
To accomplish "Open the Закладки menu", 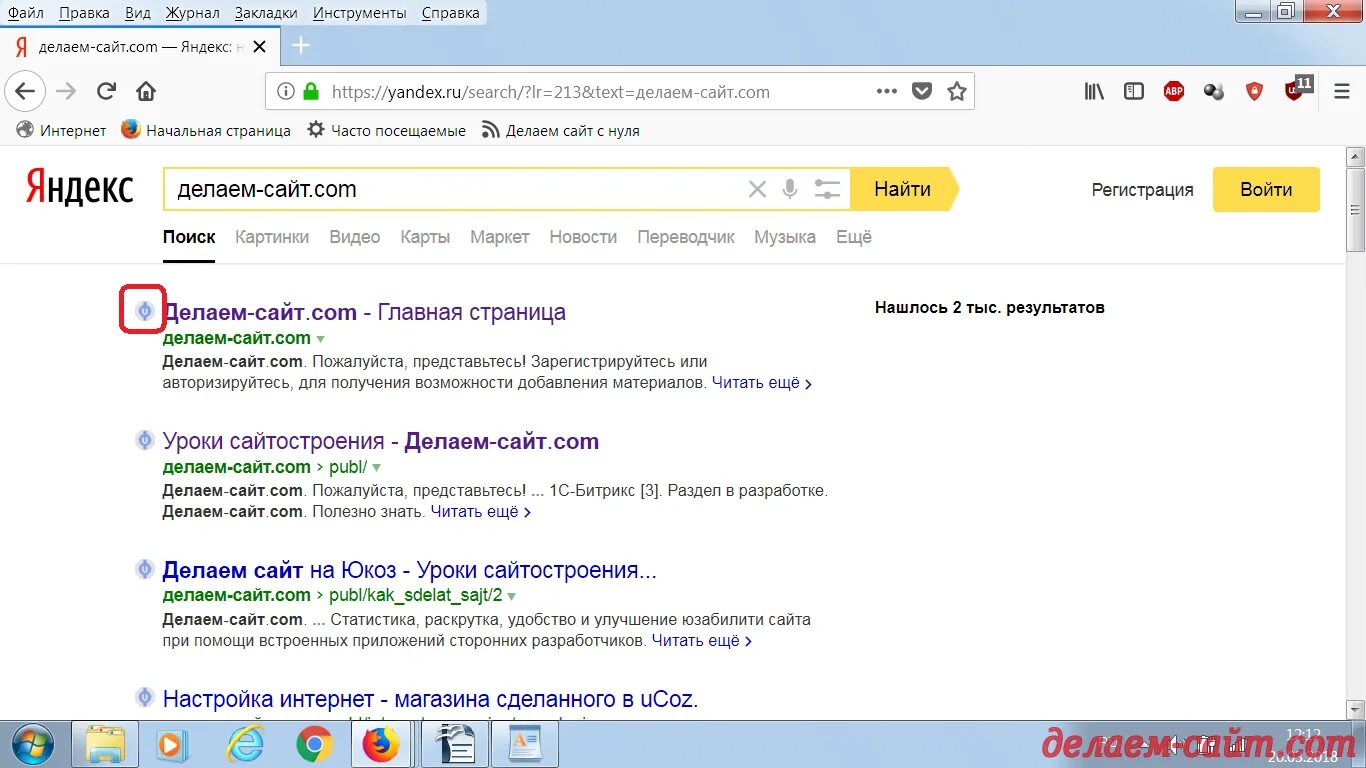I will click(x=266, y=13).
